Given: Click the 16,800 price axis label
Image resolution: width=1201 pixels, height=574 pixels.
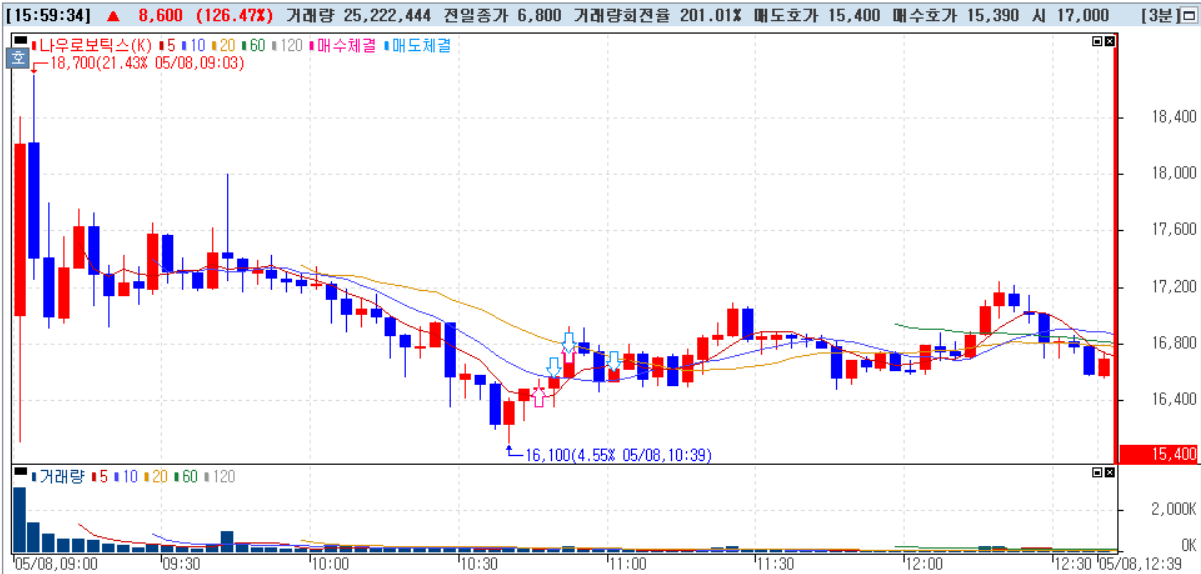Looking at the screenshot, I should click(x=1174, y=343).
